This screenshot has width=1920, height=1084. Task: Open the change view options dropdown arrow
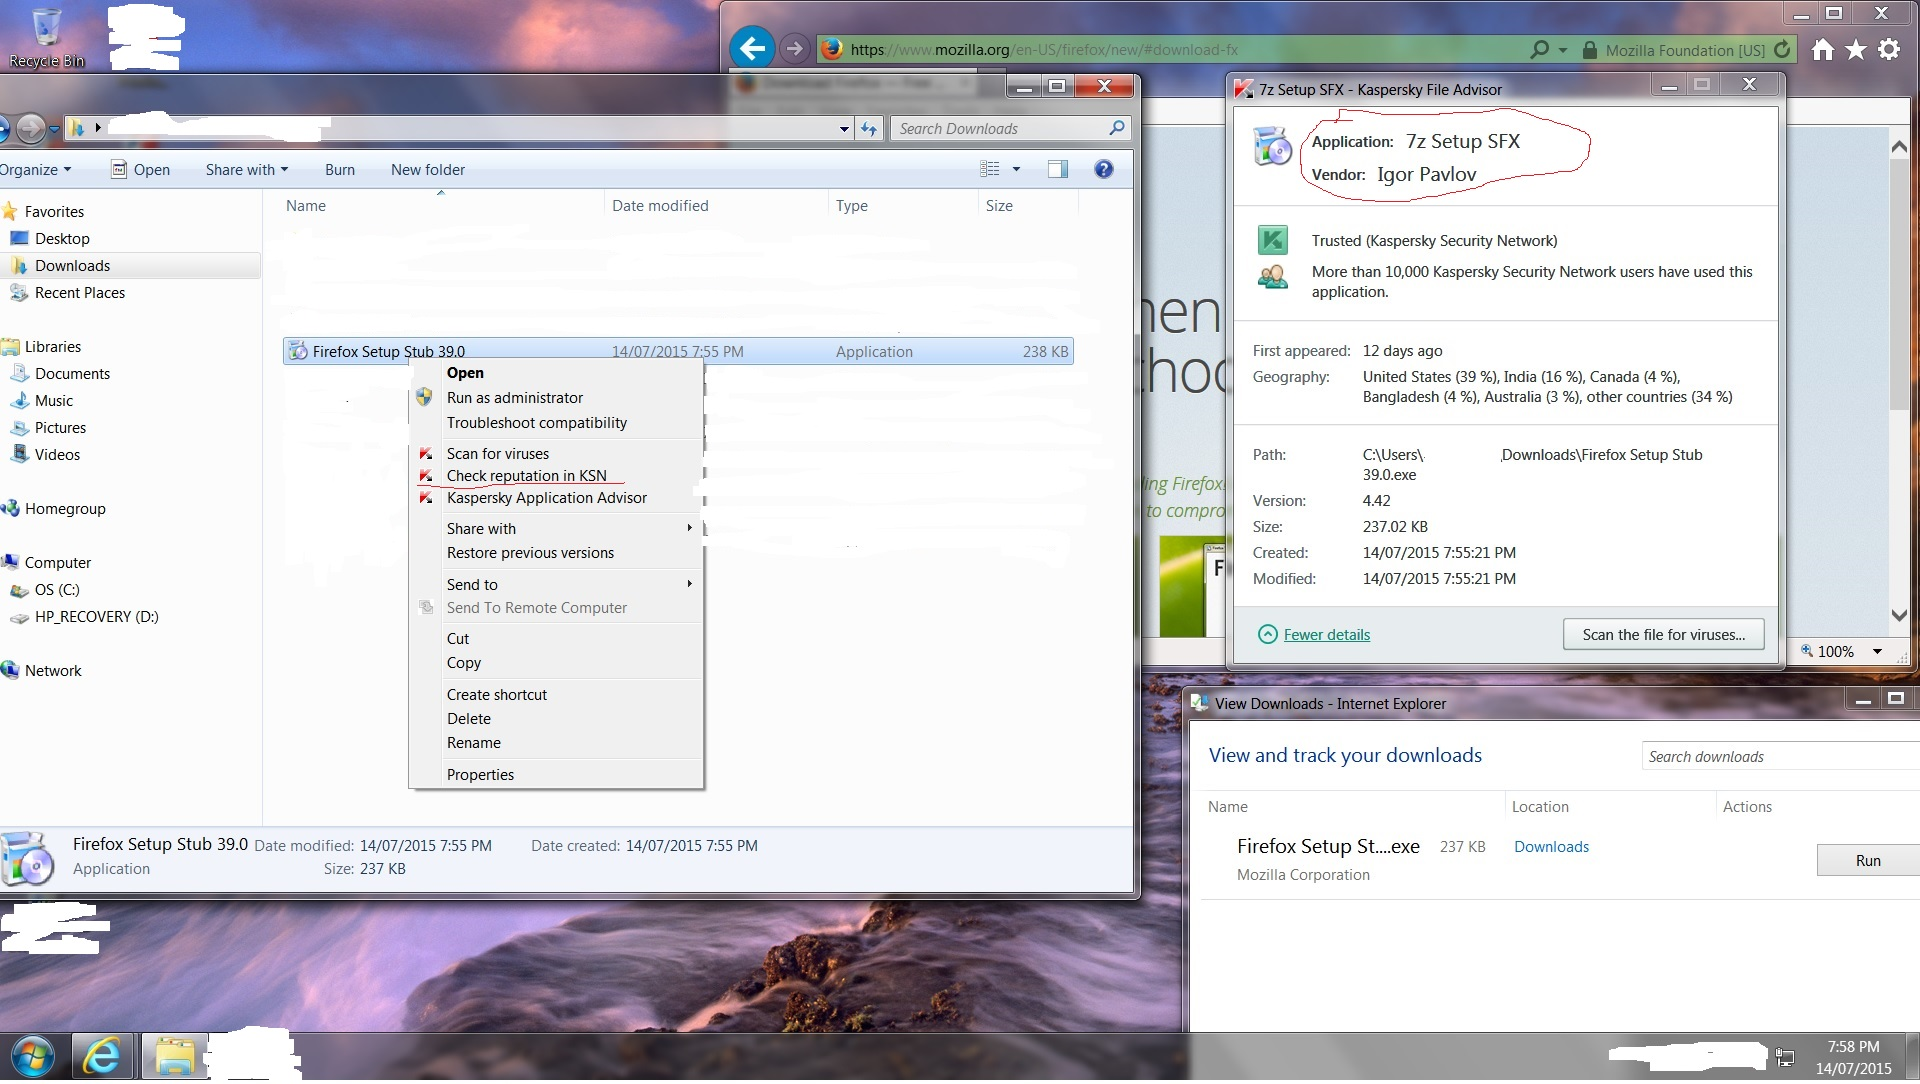(1016, 169)
